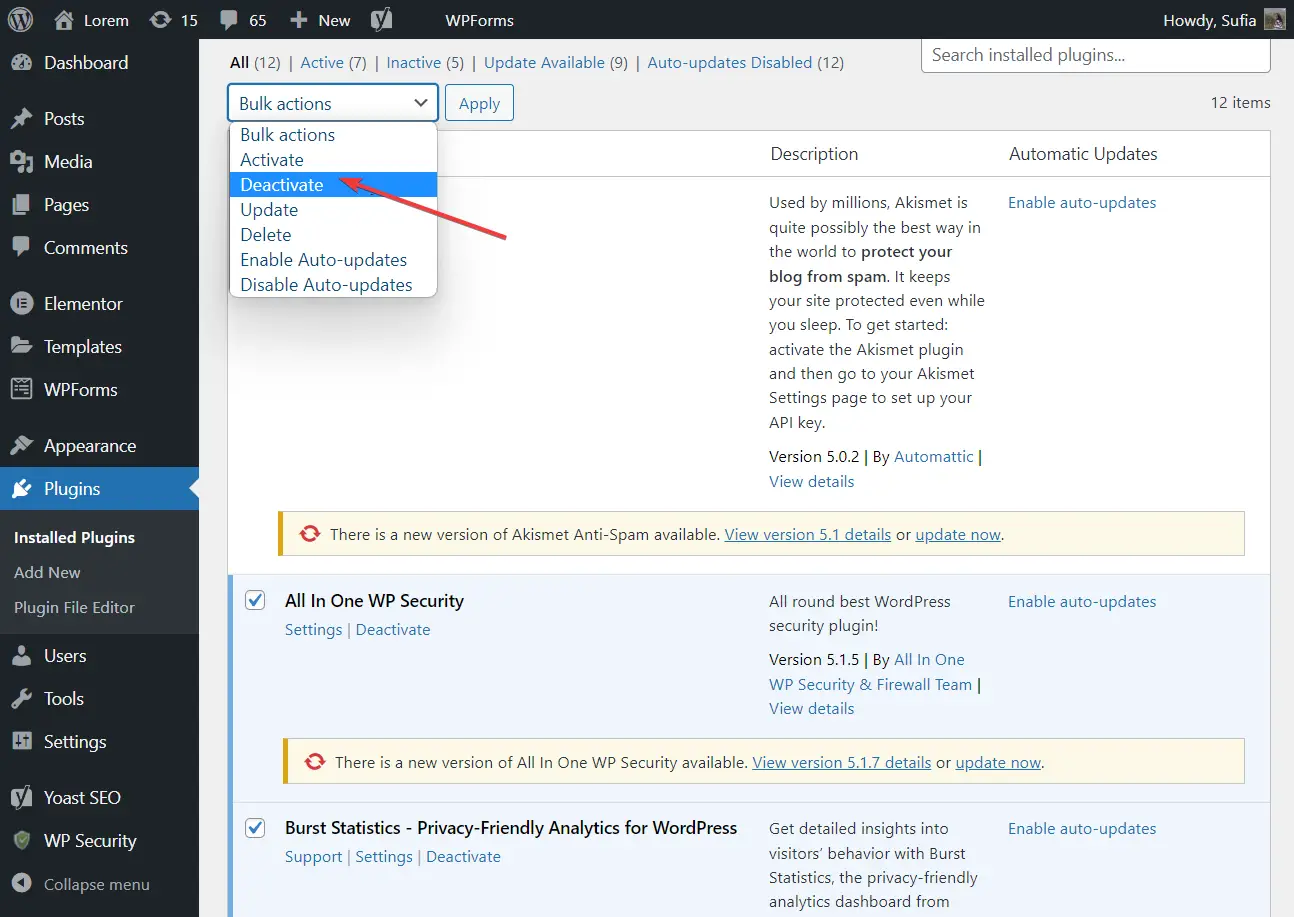
Task: Open the Settings icon in sidebar
Action: [21, 741]
